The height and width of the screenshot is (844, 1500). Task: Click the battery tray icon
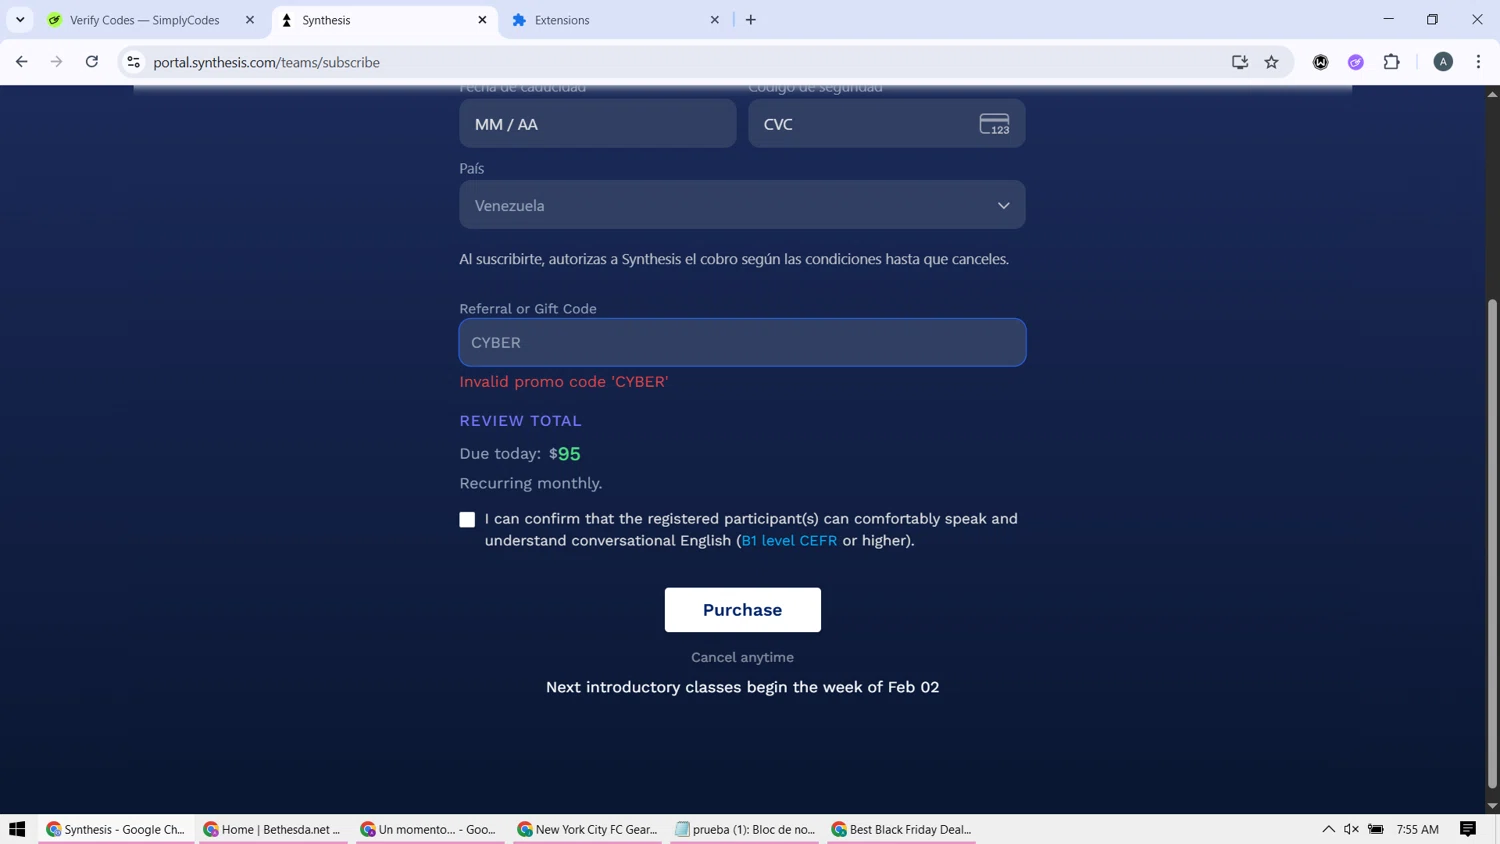click(x=1376, y=829)
